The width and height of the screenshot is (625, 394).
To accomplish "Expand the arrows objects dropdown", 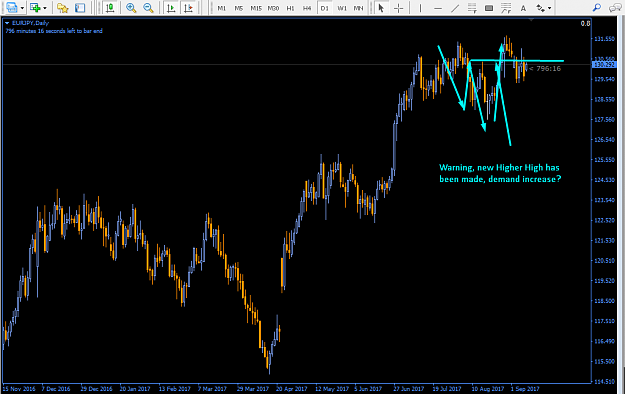I will point(550,8).
